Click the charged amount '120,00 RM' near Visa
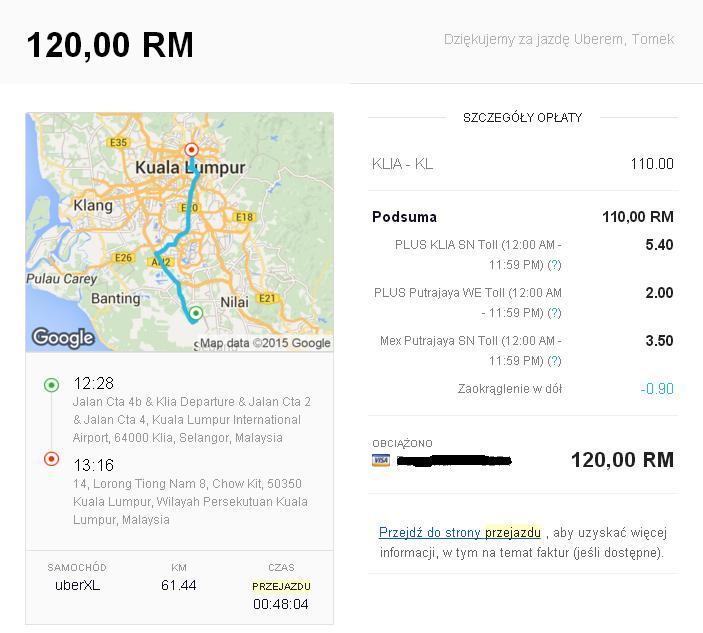The image size is (703, 633). point(622,460)
